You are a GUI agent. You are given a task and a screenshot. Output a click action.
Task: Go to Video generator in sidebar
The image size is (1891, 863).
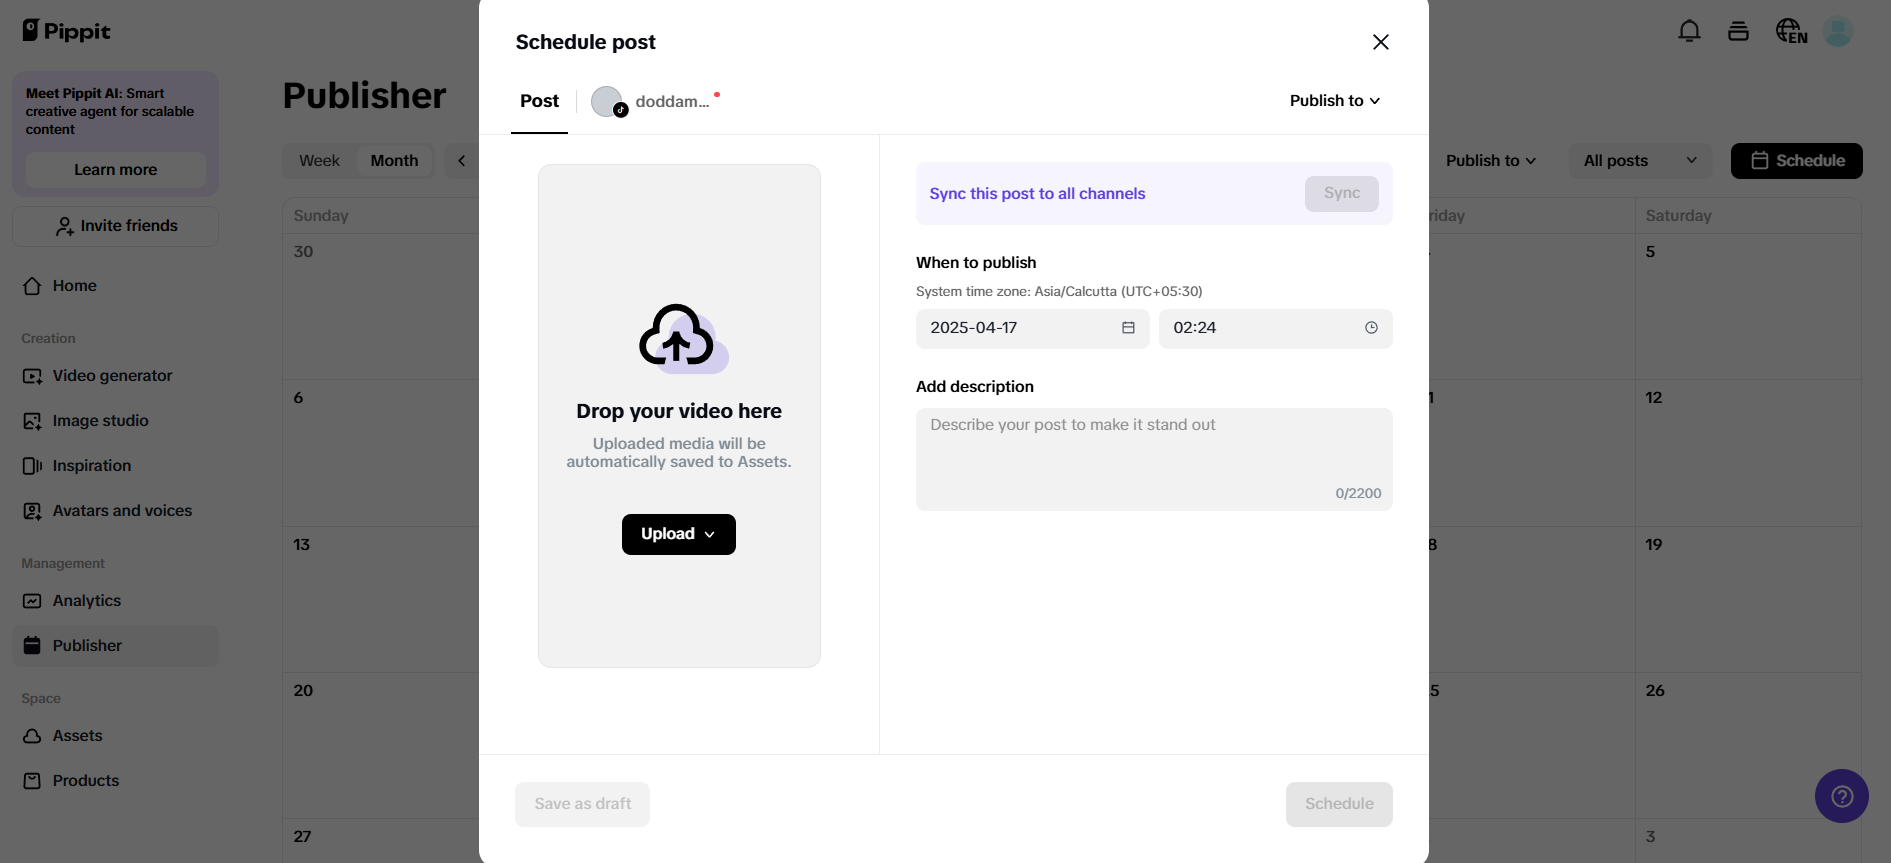[112, 376]
